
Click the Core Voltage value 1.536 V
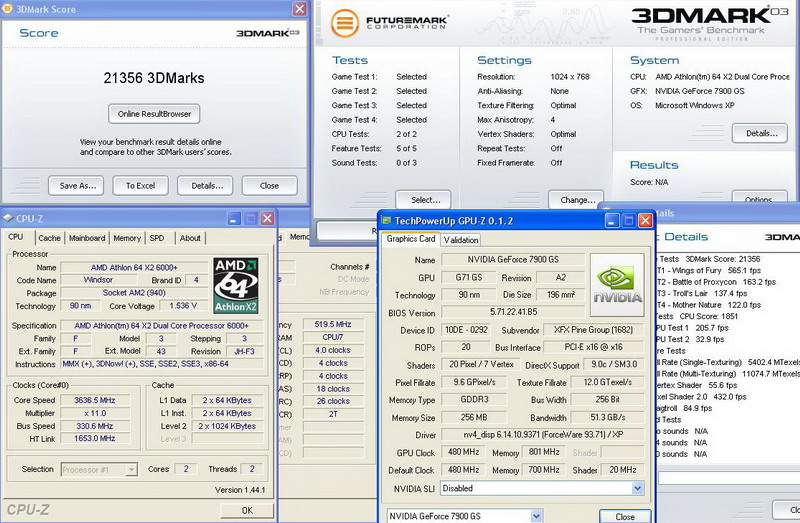tap(183, 306)
